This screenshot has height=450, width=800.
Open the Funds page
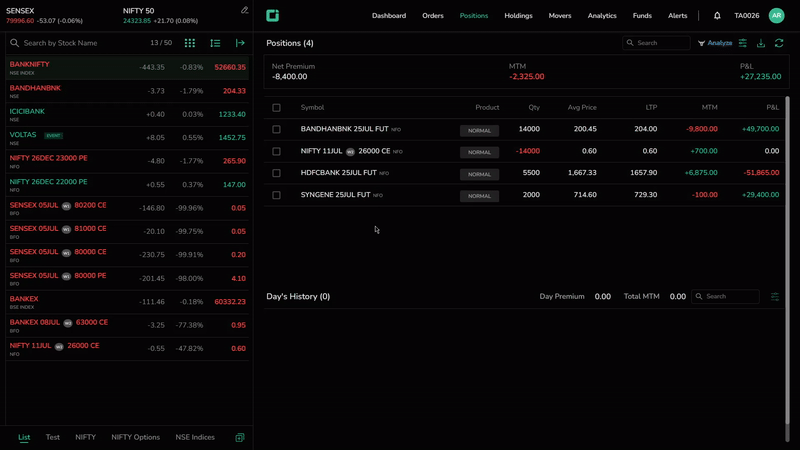(x=642, y=16)
